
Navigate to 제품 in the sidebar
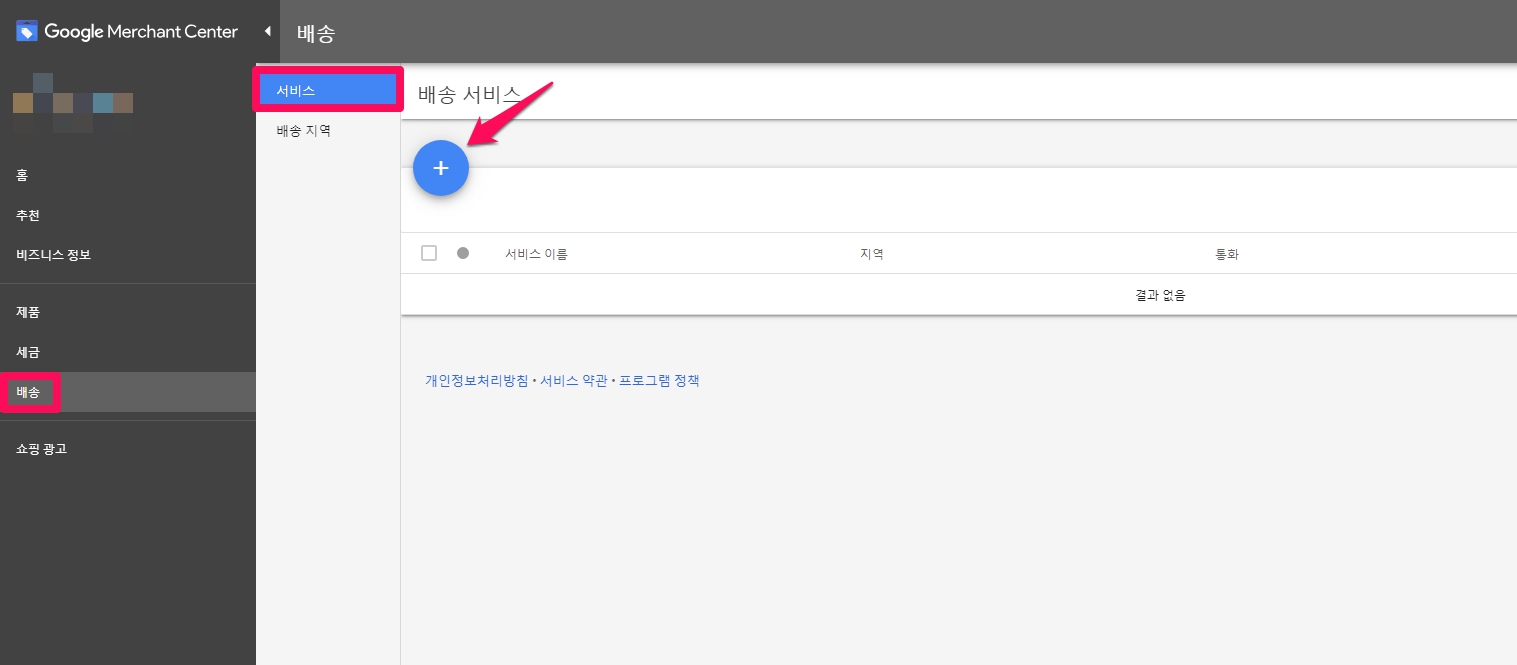(28, 312)
